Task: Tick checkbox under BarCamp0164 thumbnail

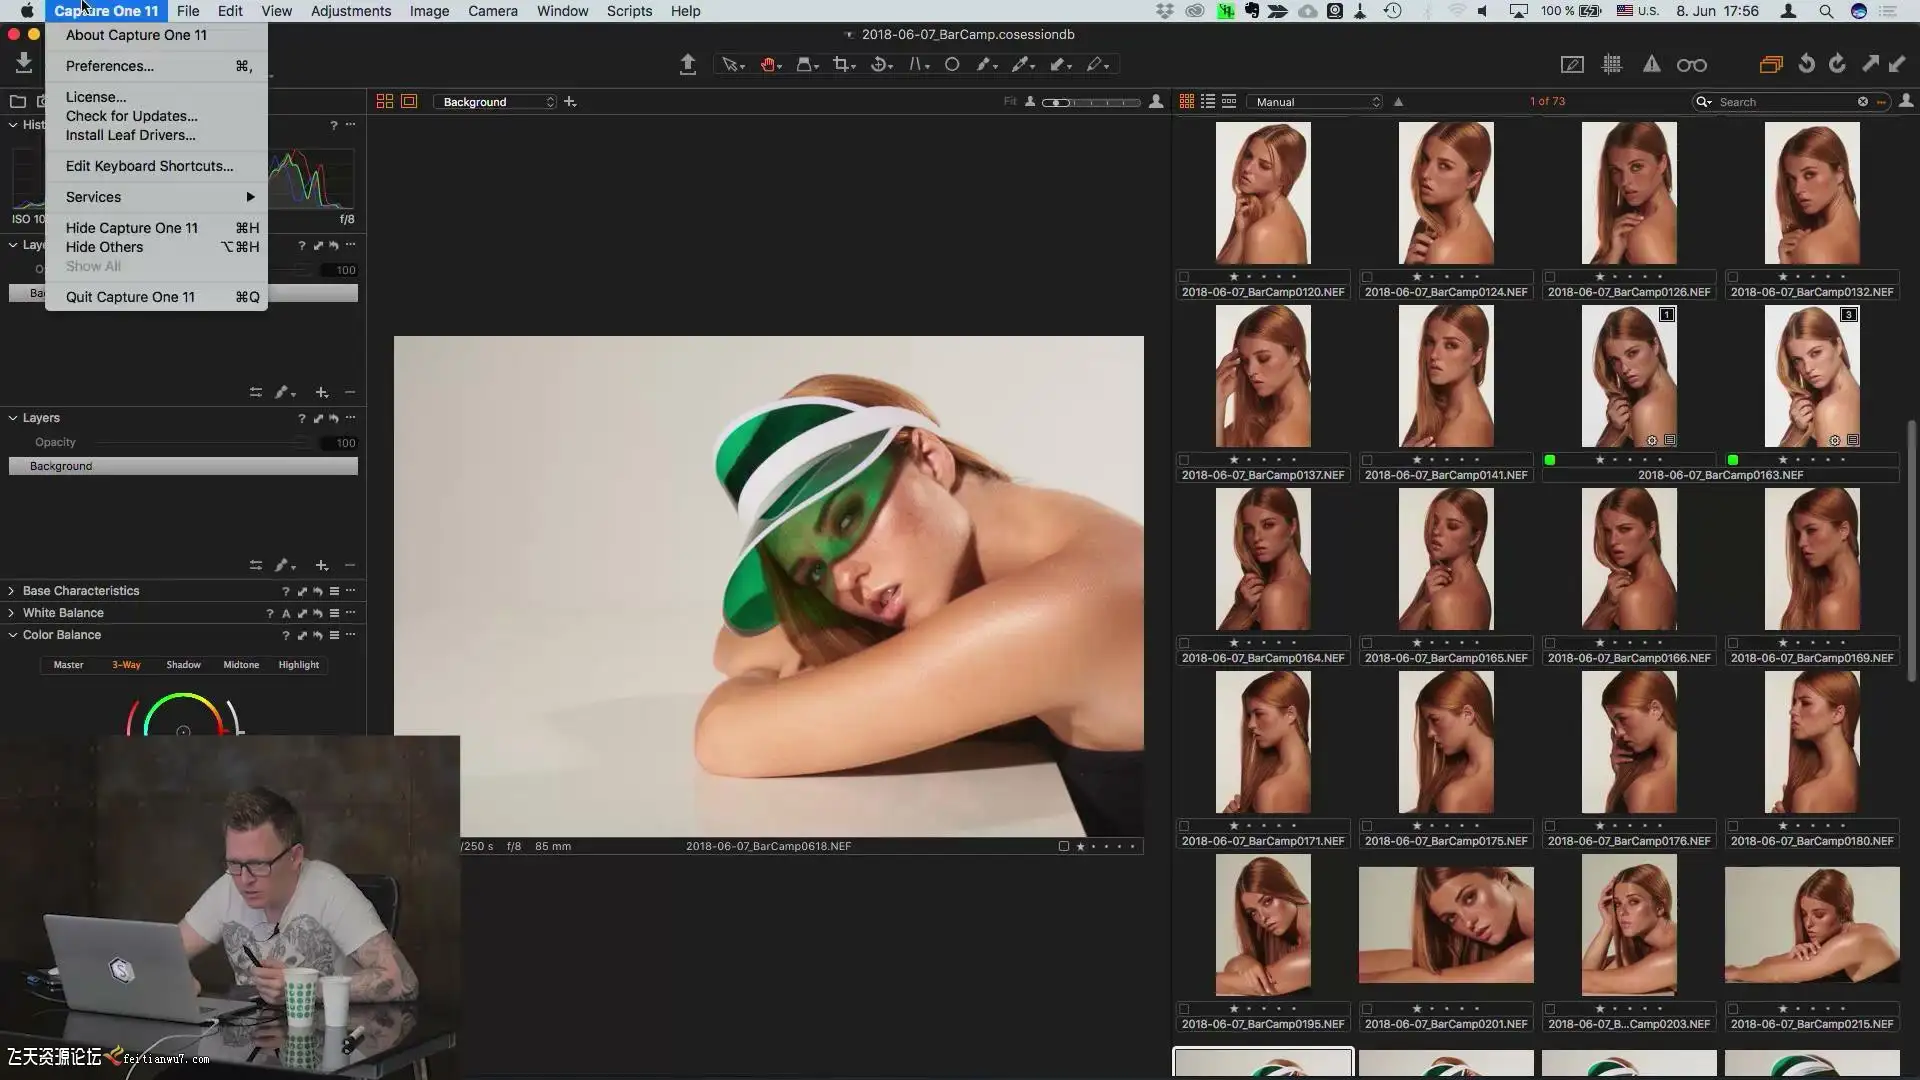Action: pos(1184,643)
